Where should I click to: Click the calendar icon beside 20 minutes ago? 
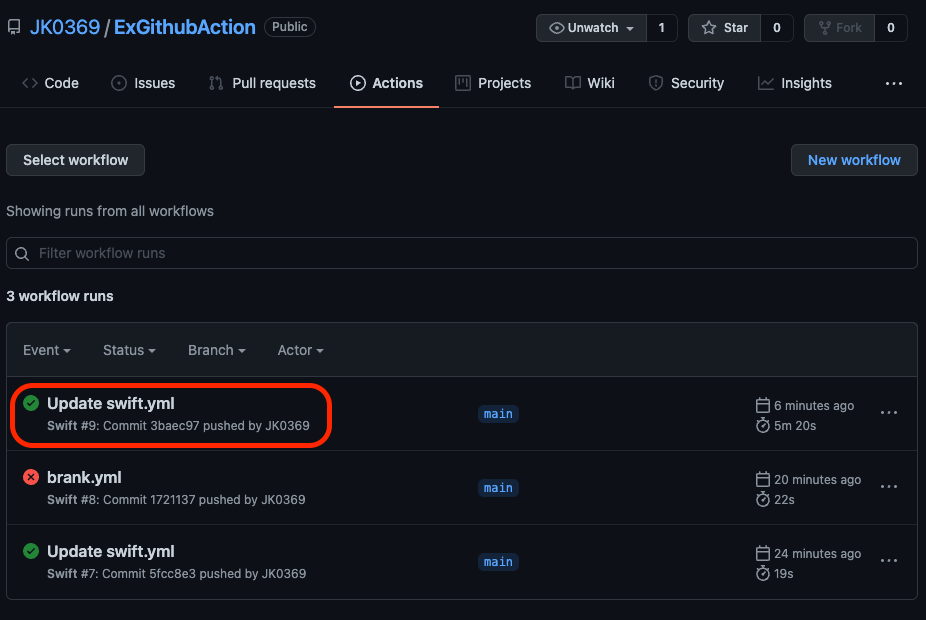(x=763, y=479)
